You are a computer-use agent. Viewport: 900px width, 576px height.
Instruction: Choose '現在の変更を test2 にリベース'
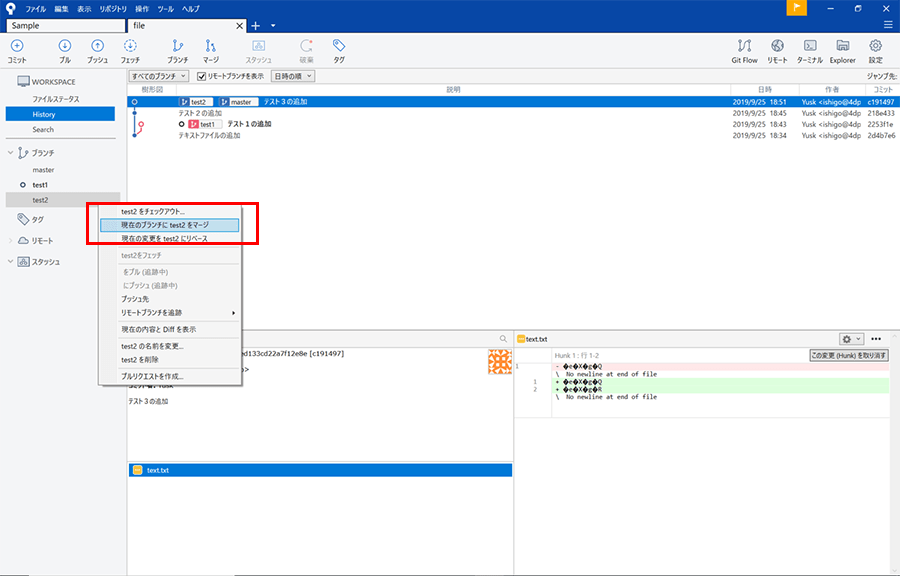coord(170,239)
